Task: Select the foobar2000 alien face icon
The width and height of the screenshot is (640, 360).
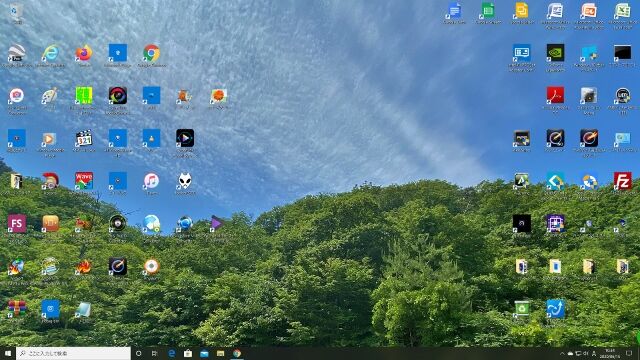Action: [x=185, y=181]
